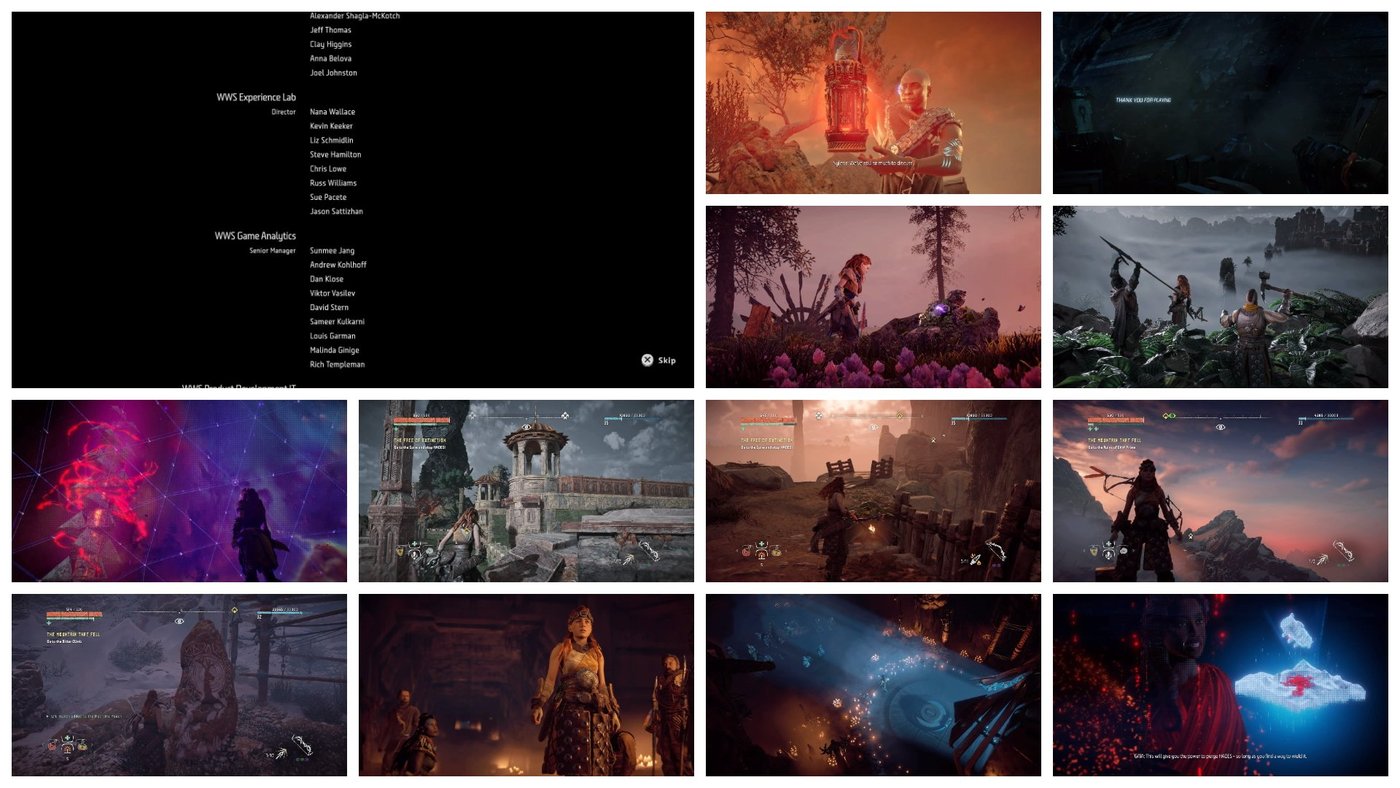Open the wooden fence canyon gameplay thumbnail
The height and width of the screenshot is (788, 1400).
pyautogui.click(x=873, y=491)
